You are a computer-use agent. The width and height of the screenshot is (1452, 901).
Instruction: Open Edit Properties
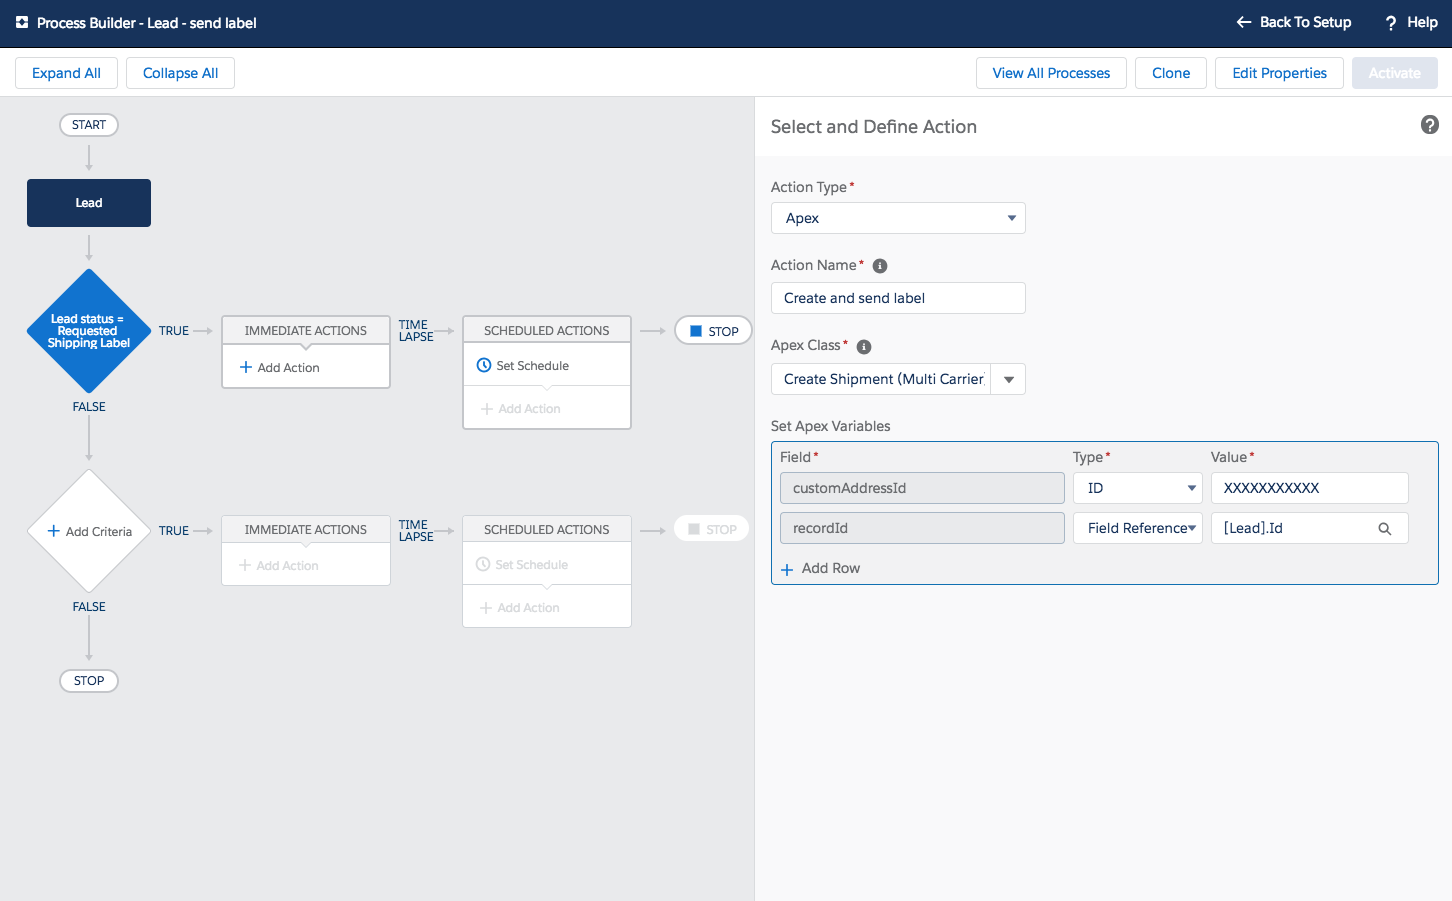tap(1279, 73)
